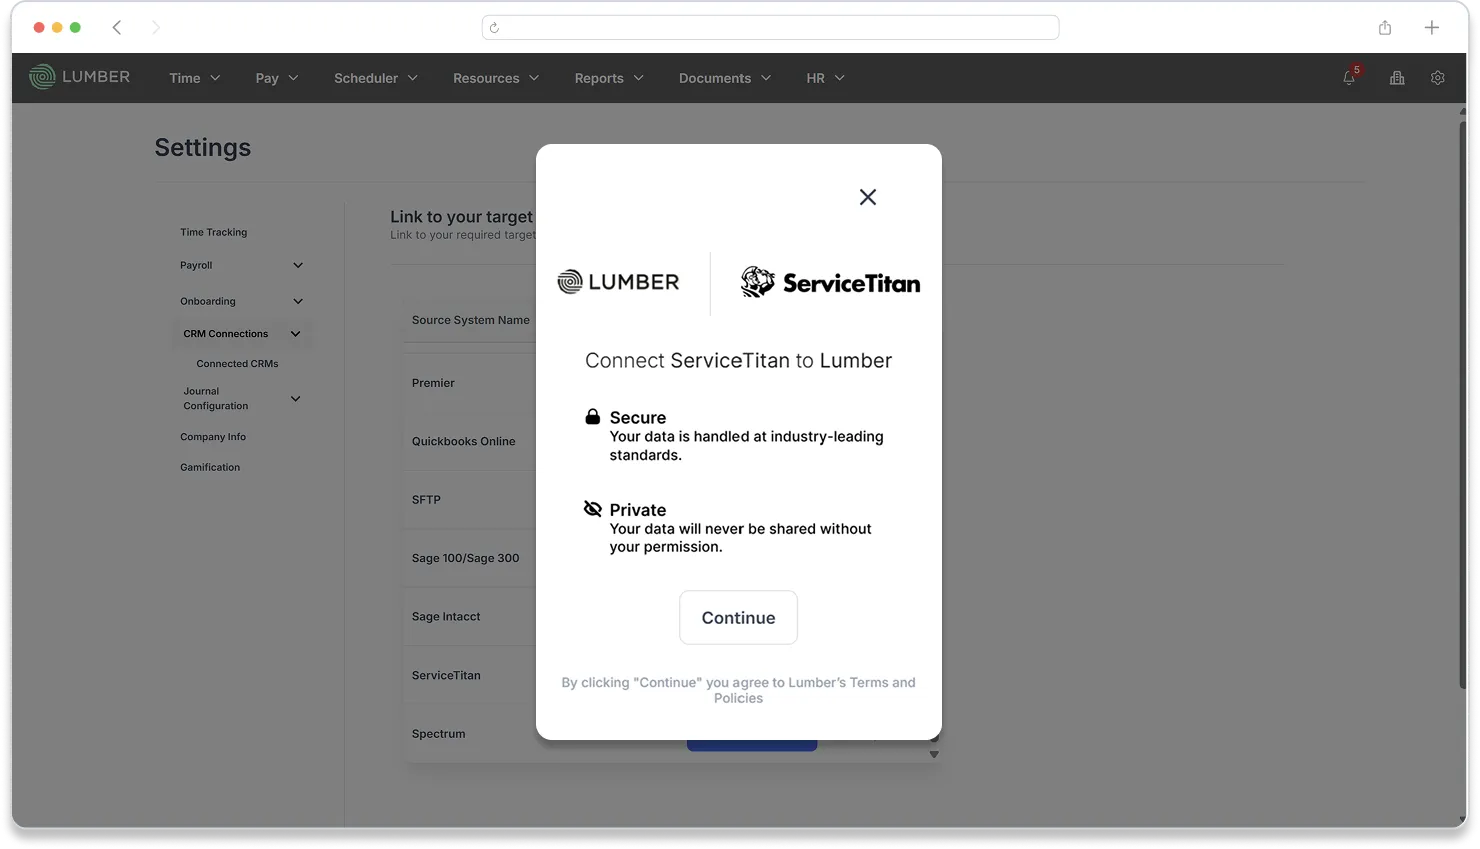
Task: Click the HR menu chevron
Action: (840, 78)
